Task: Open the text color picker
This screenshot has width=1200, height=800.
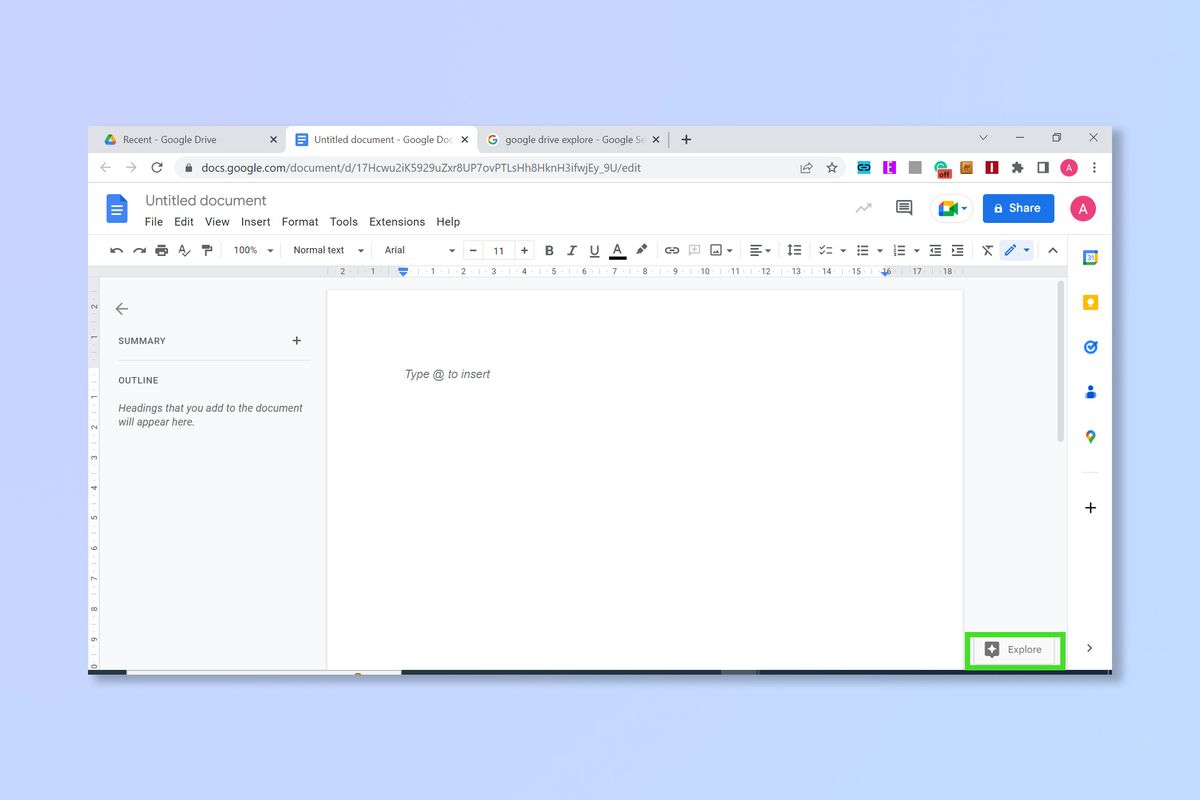Action: [x=617, y=250]
